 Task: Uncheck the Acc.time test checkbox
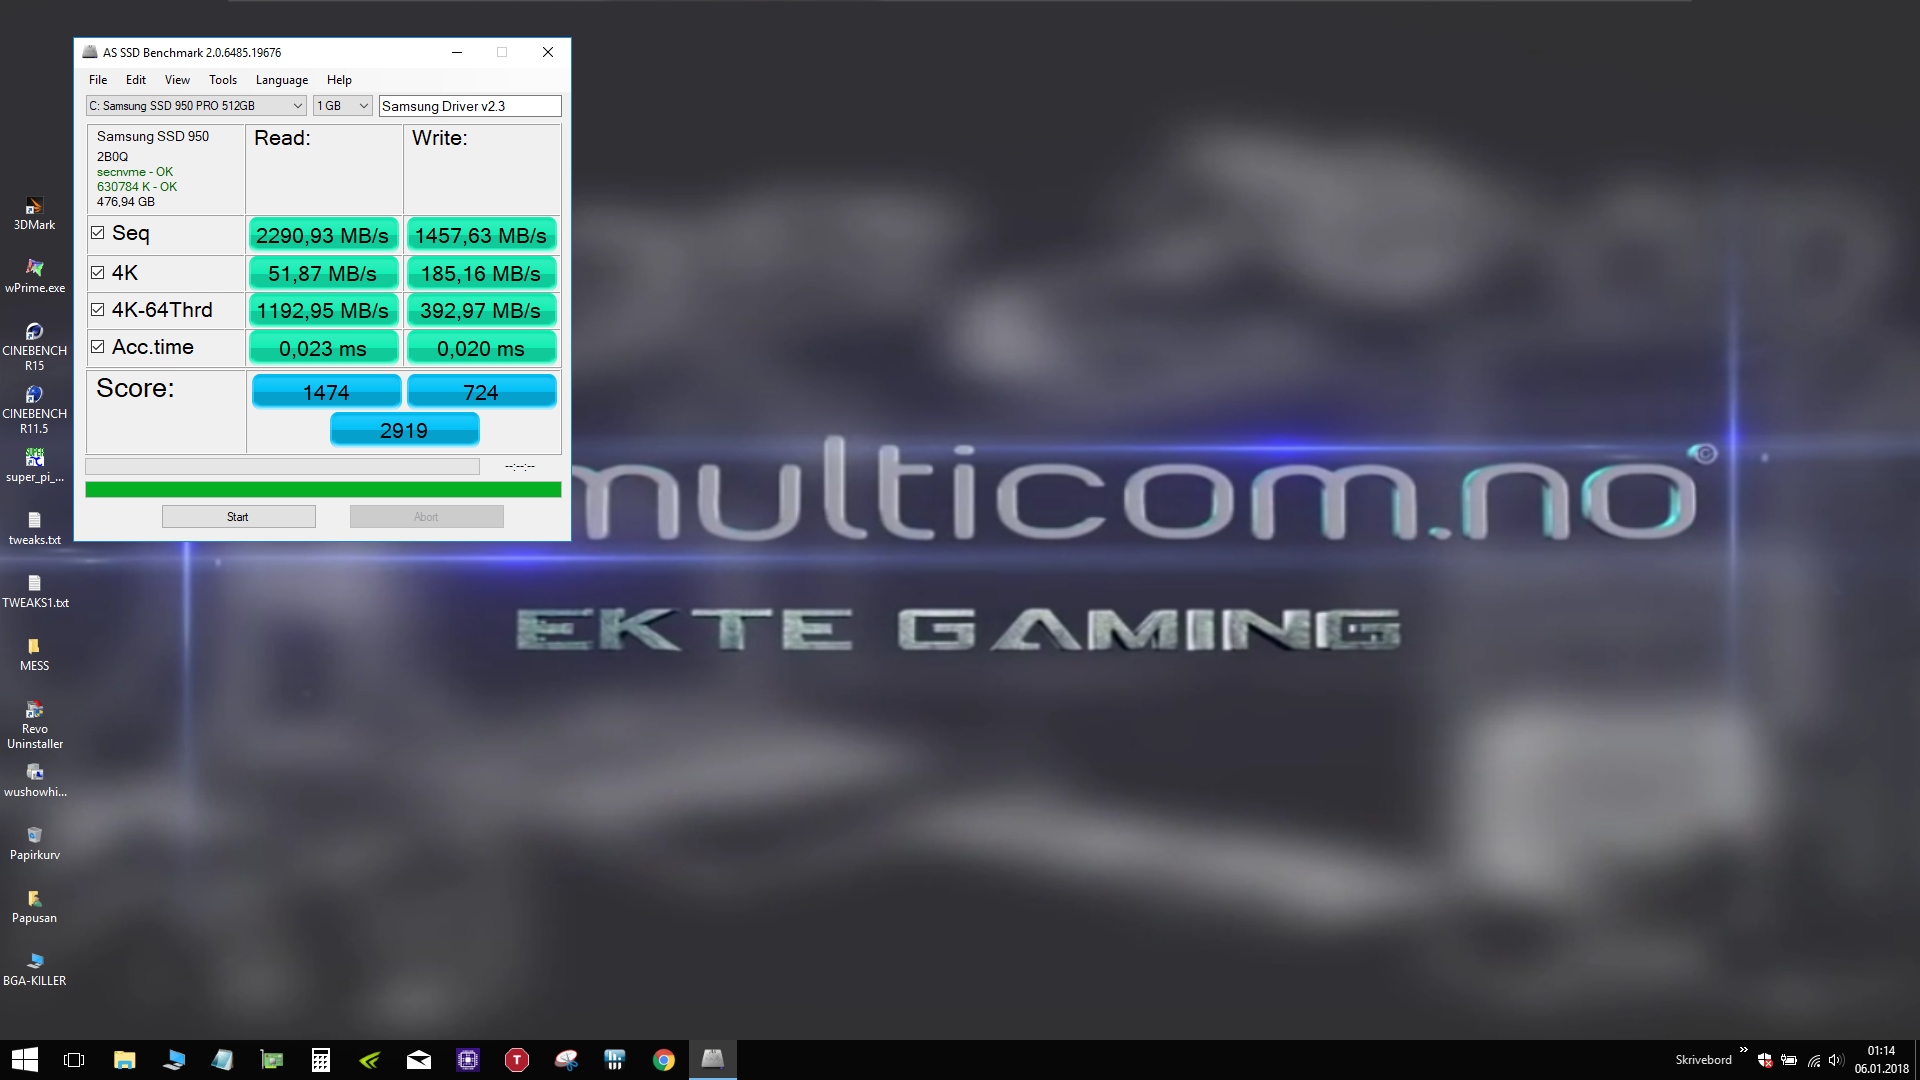click(98, 347)
